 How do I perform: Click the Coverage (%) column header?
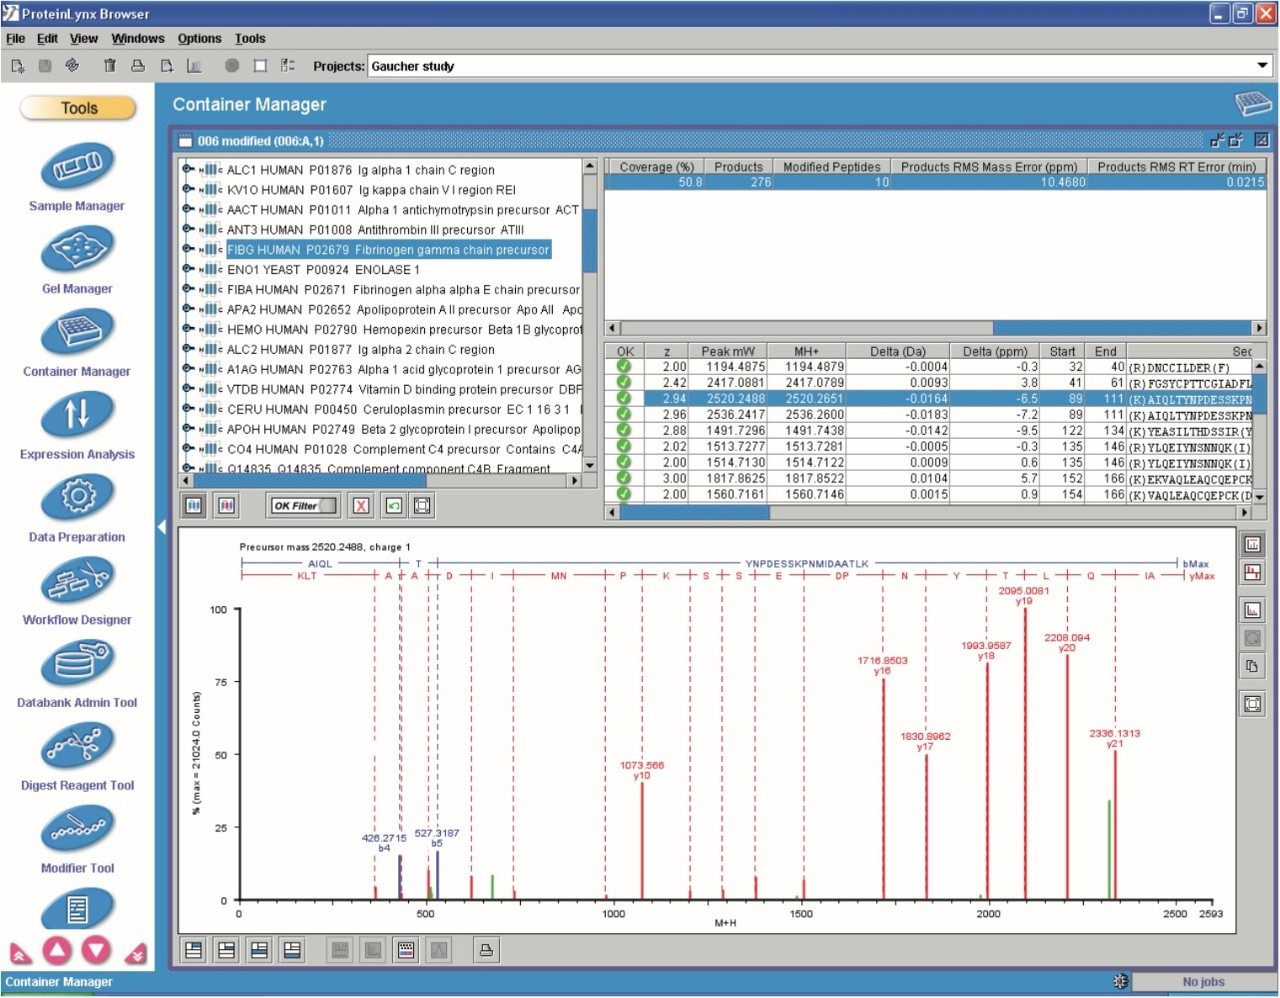pyautogui.click(x=656, y=167)
